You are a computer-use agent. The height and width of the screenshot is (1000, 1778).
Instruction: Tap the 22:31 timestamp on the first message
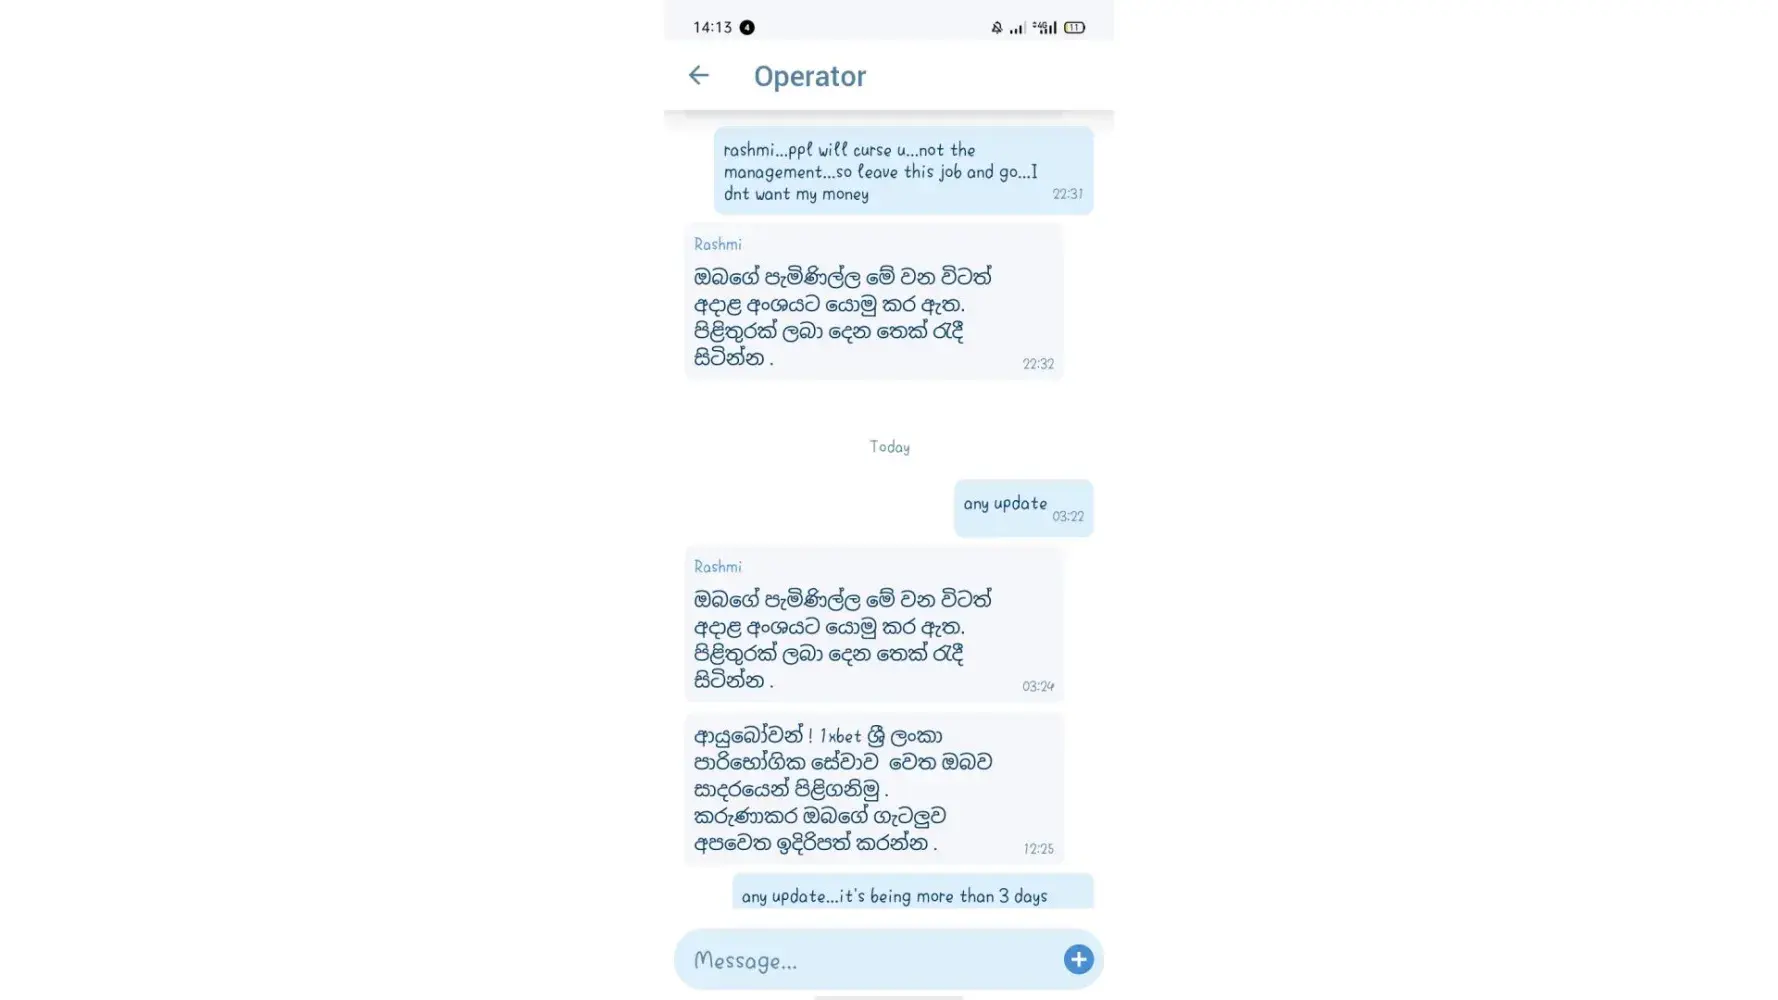tap(1067, 194)
